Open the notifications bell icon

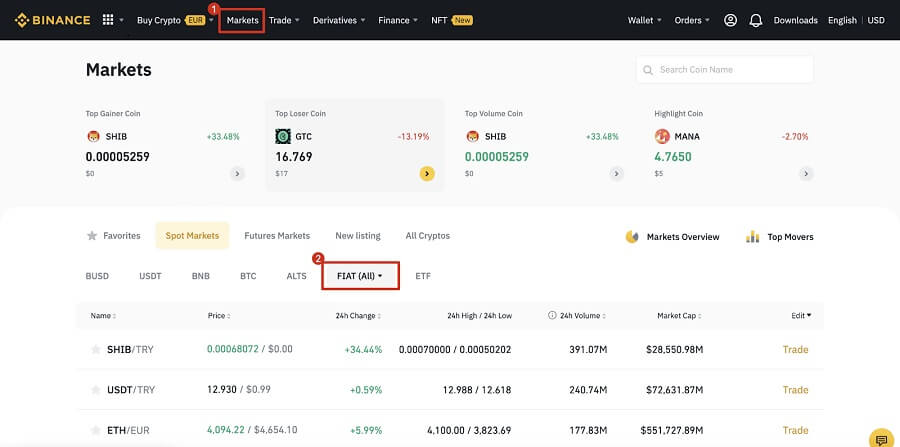tap(756, 20)
